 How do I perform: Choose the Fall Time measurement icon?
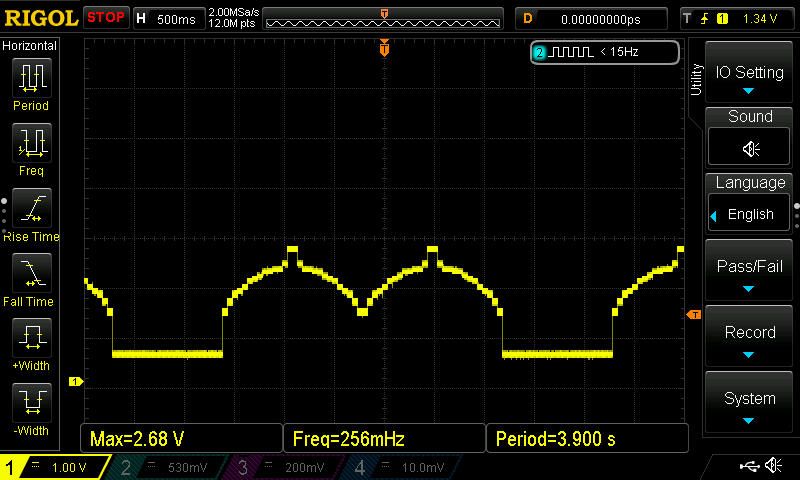click(x=31, y=273)
